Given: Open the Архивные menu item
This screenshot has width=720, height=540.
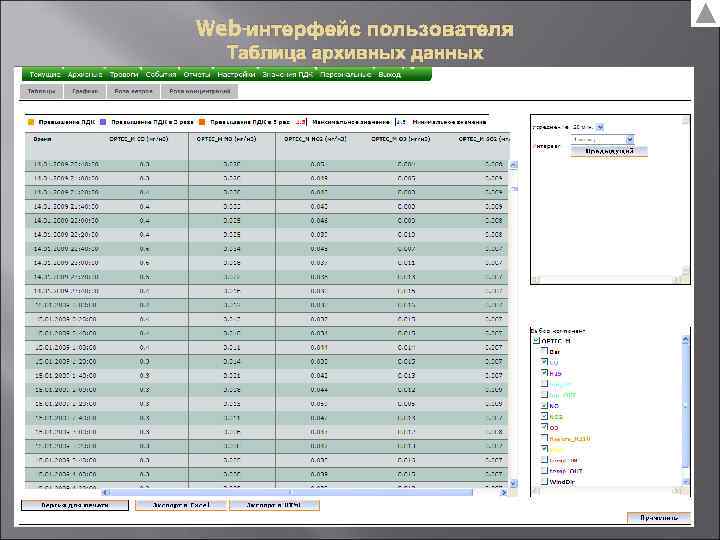Looking at the screenshot, I should pyautogui.click(x=85, y=74).
